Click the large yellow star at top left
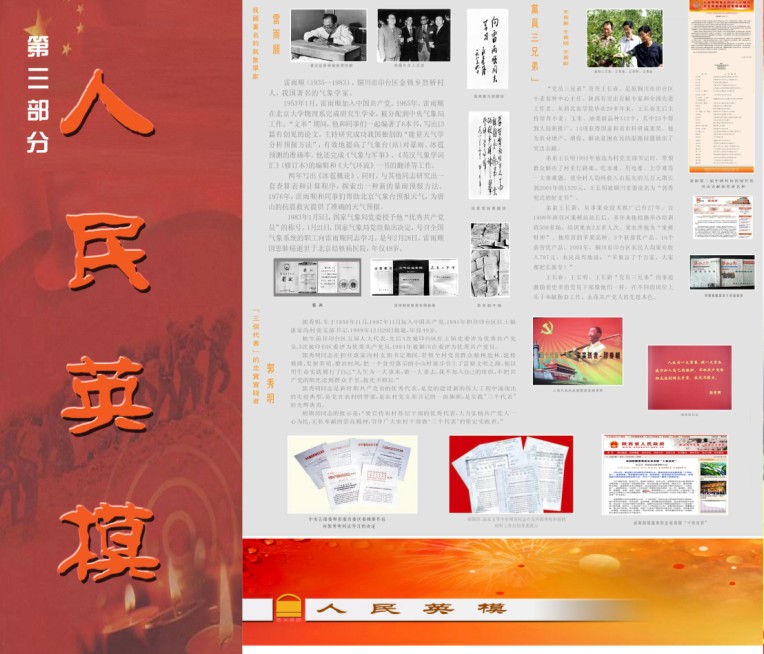 pos(37,26)
